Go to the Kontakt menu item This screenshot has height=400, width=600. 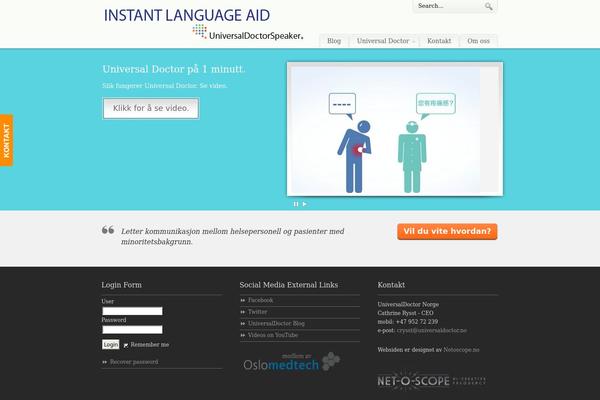tap(439, 41)
